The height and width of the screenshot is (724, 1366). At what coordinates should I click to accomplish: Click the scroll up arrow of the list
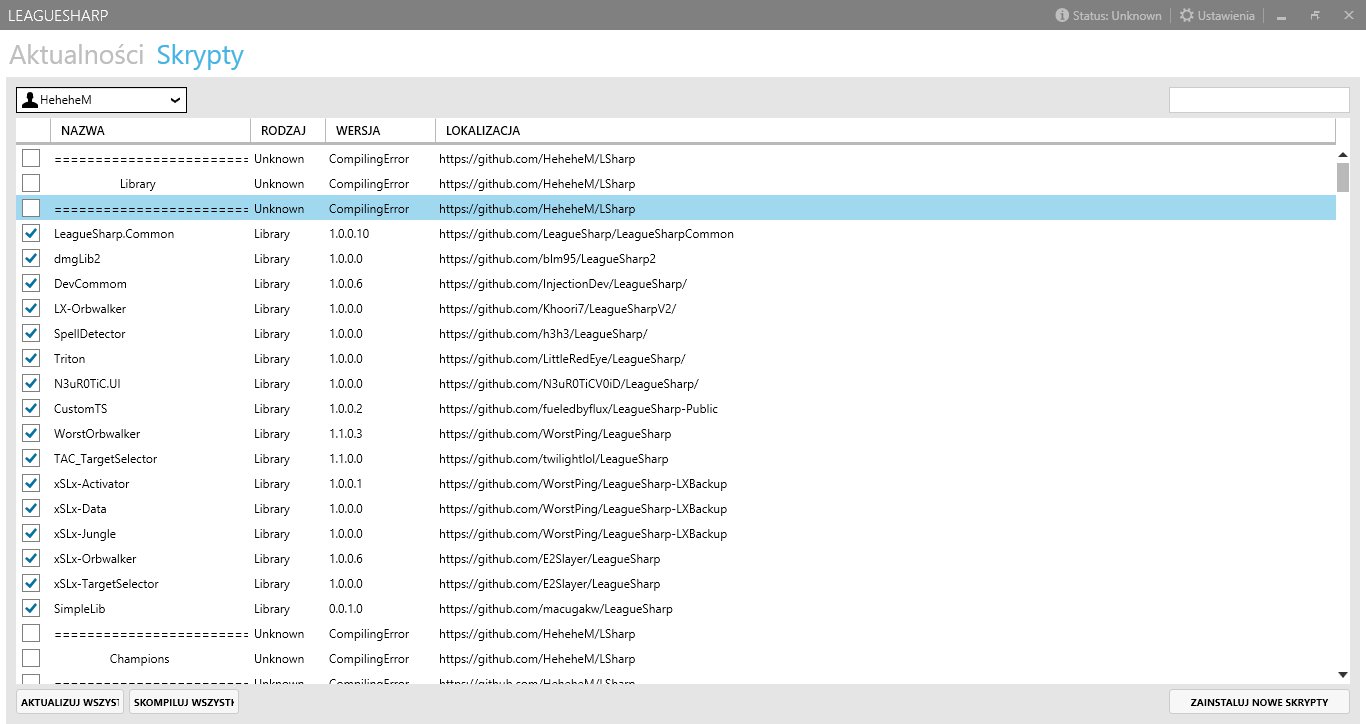(1343, 155)
